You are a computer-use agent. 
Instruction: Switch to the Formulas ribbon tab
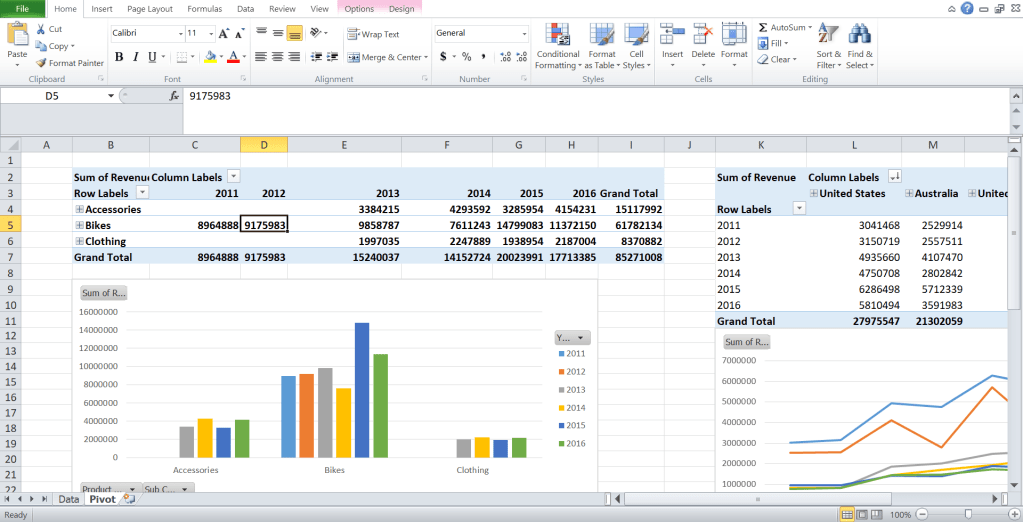coord(204,8)
